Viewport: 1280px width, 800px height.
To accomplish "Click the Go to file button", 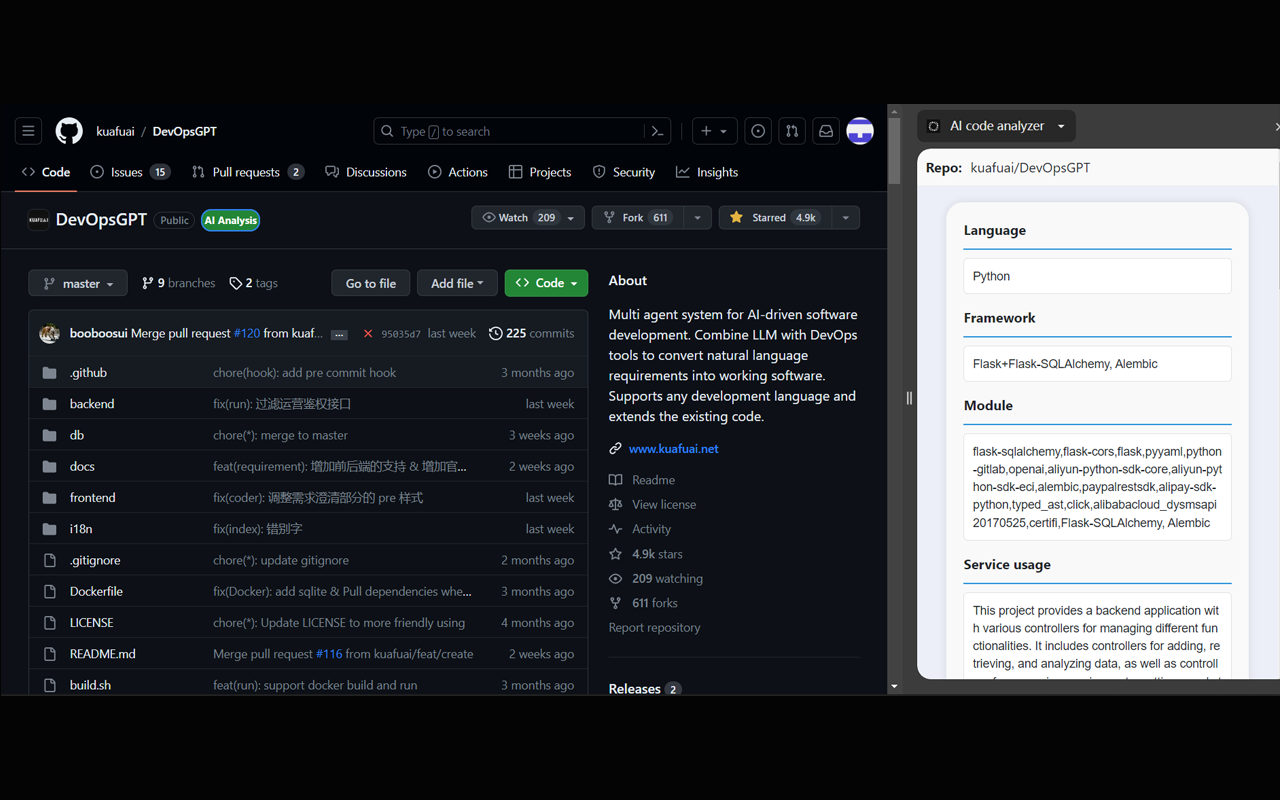I will click(371, 283).
